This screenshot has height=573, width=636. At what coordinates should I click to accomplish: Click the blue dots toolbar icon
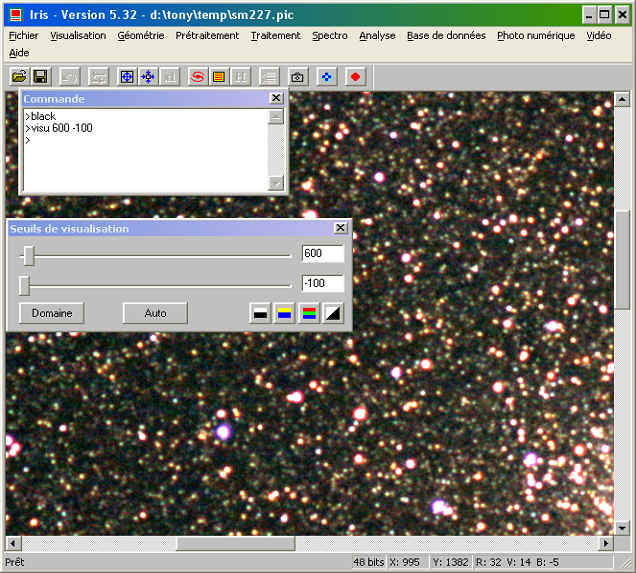coord(327,76)
